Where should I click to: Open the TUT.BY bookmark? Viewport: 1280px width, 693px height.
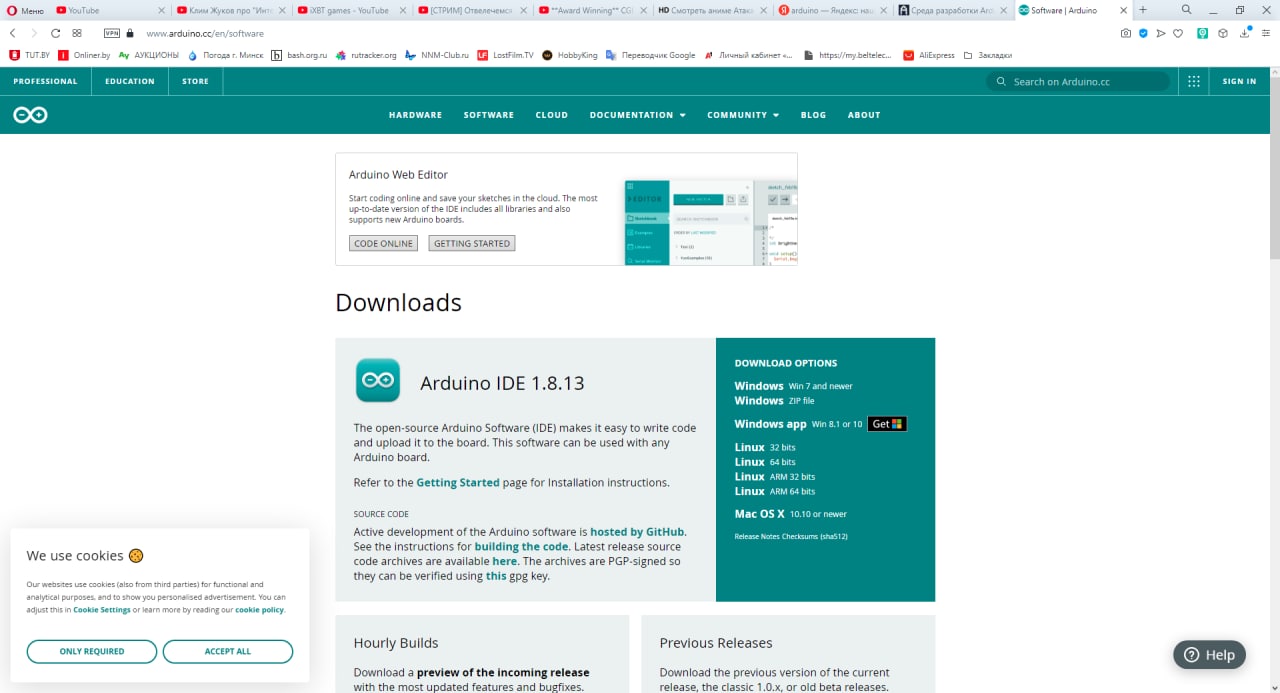click(x=29, y=55)
